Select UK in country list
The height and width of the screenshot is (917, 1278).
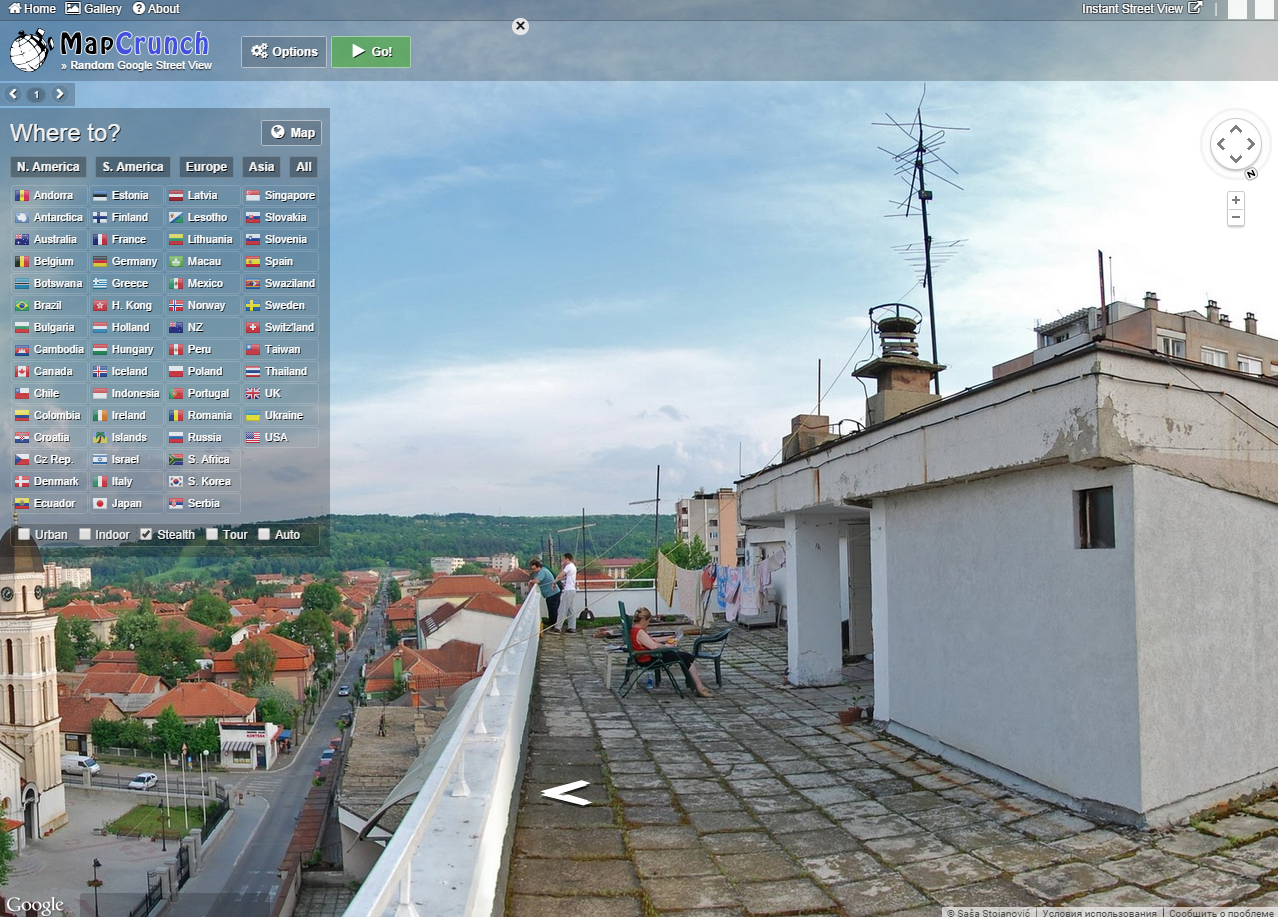coord(280,394)
